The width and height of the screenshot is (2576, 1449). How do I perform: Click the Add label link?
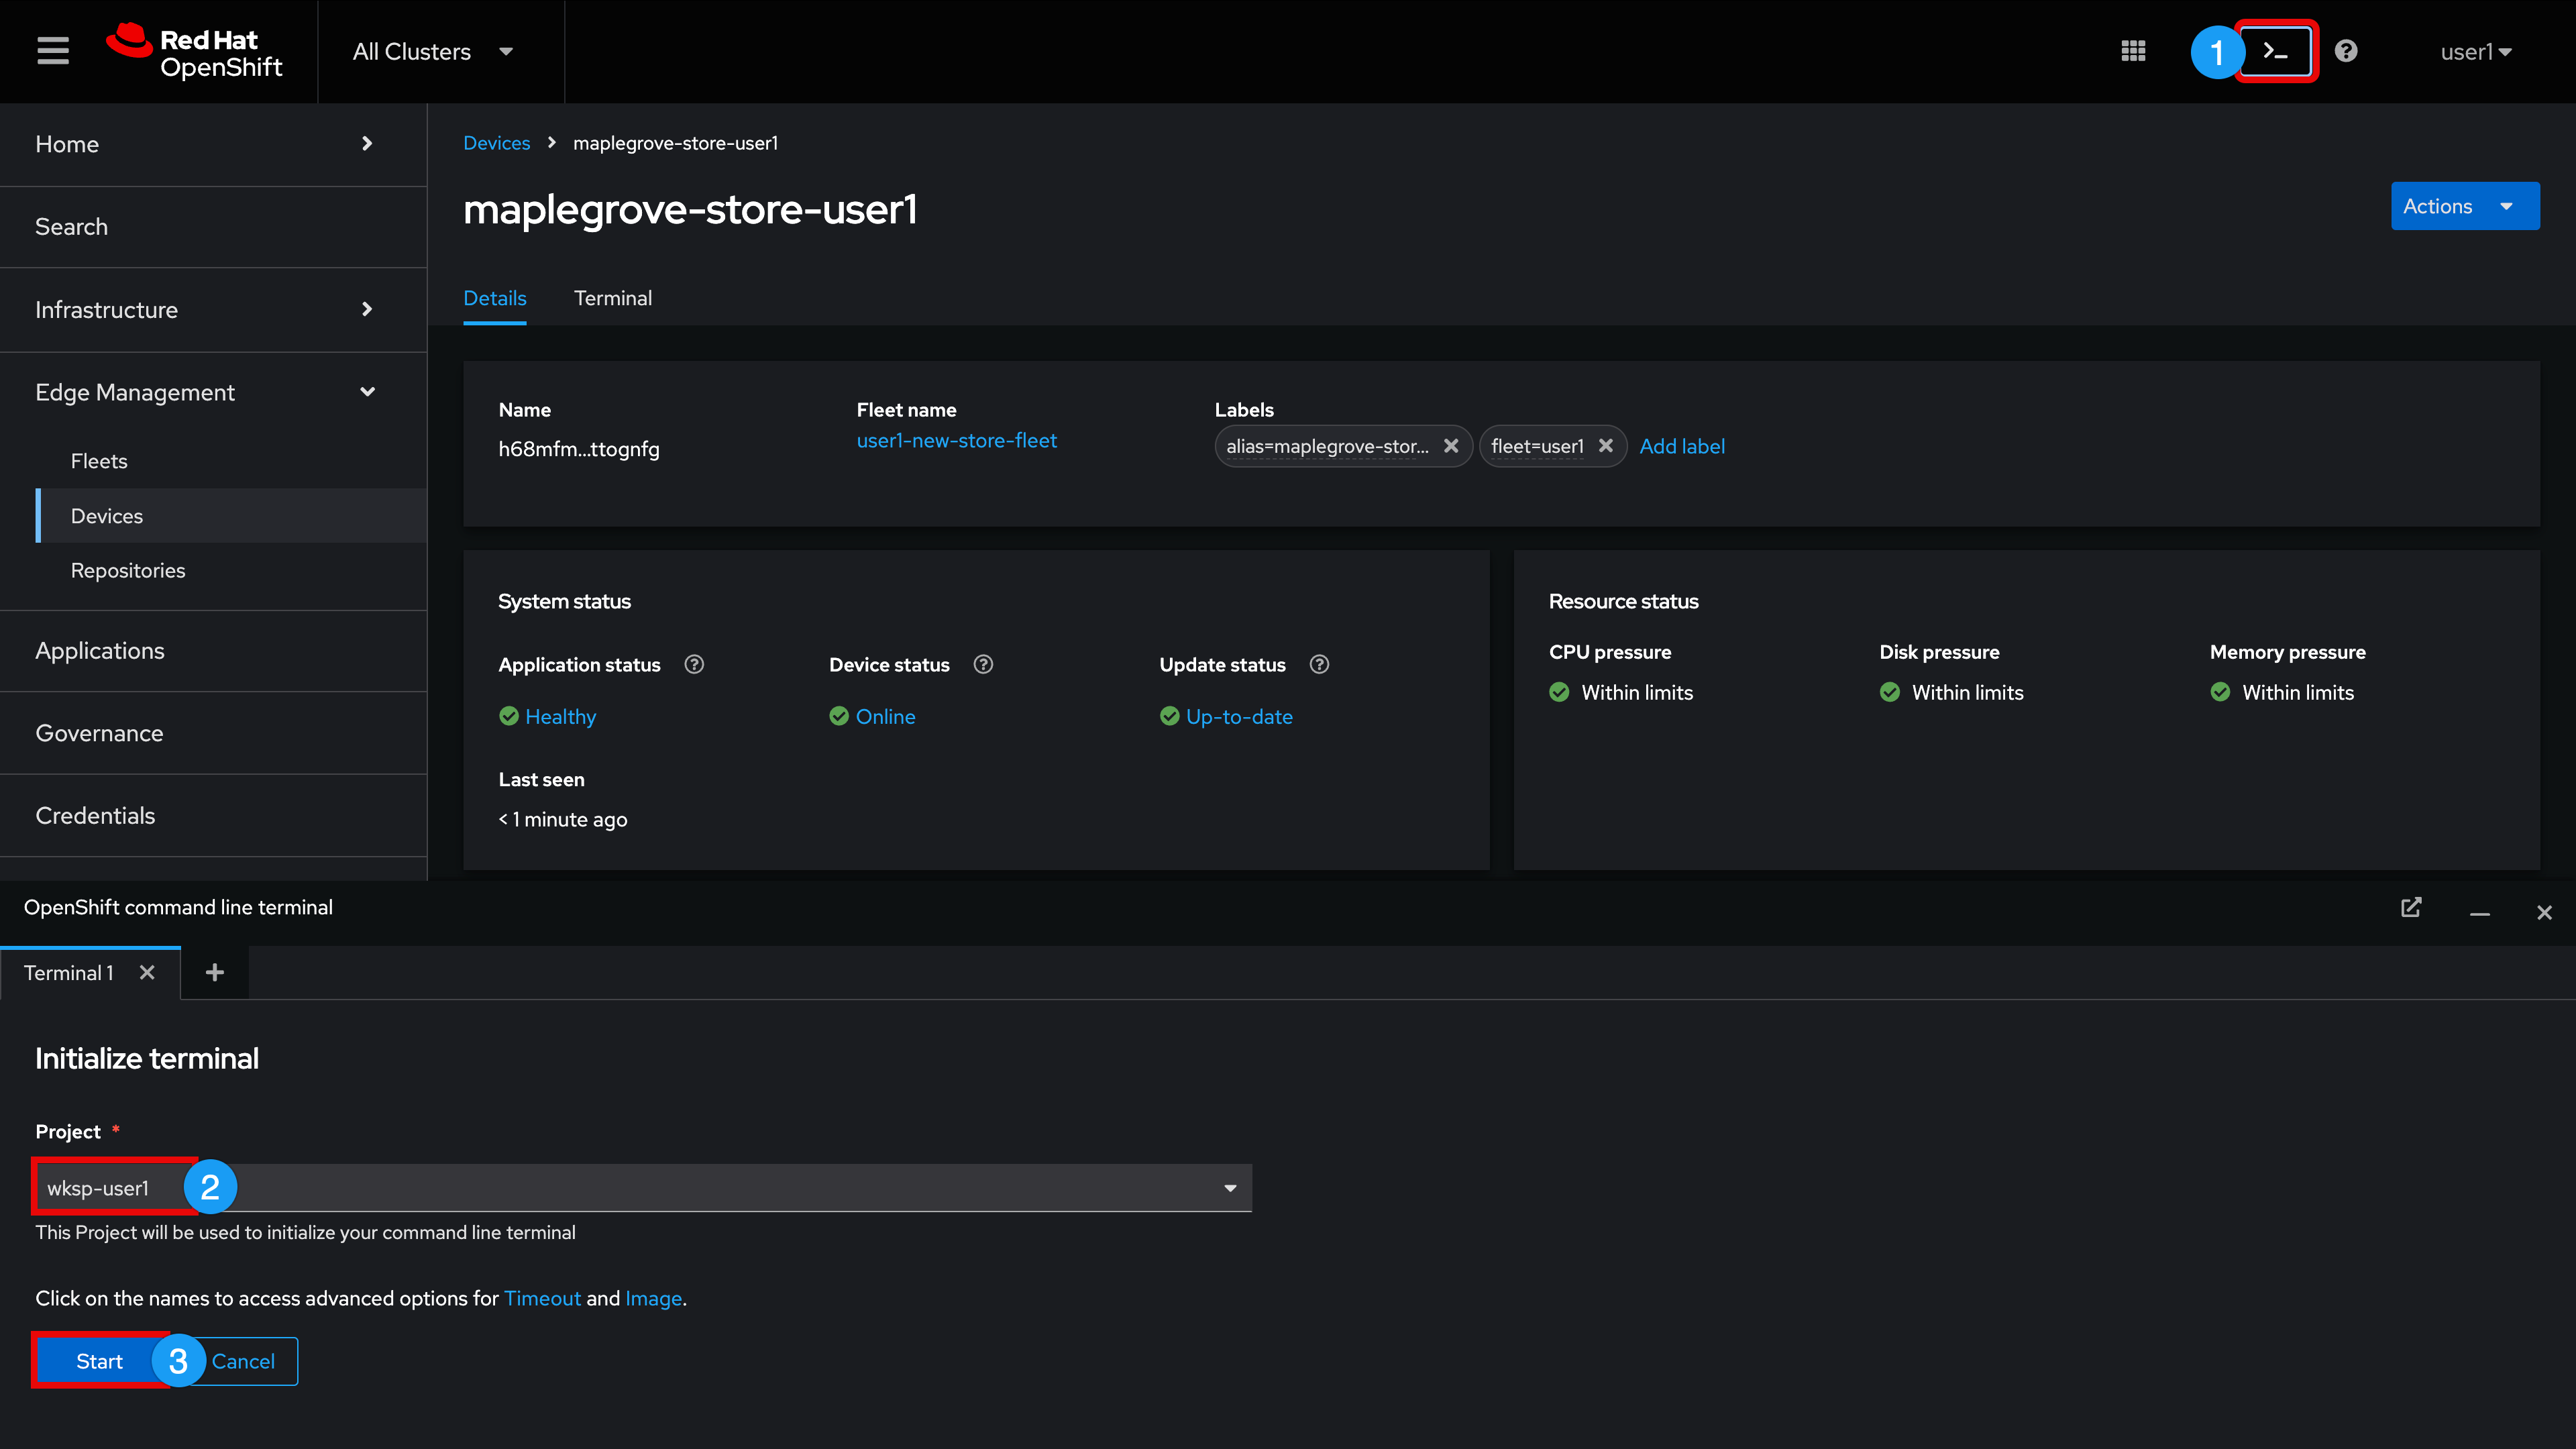(1682, 446)
